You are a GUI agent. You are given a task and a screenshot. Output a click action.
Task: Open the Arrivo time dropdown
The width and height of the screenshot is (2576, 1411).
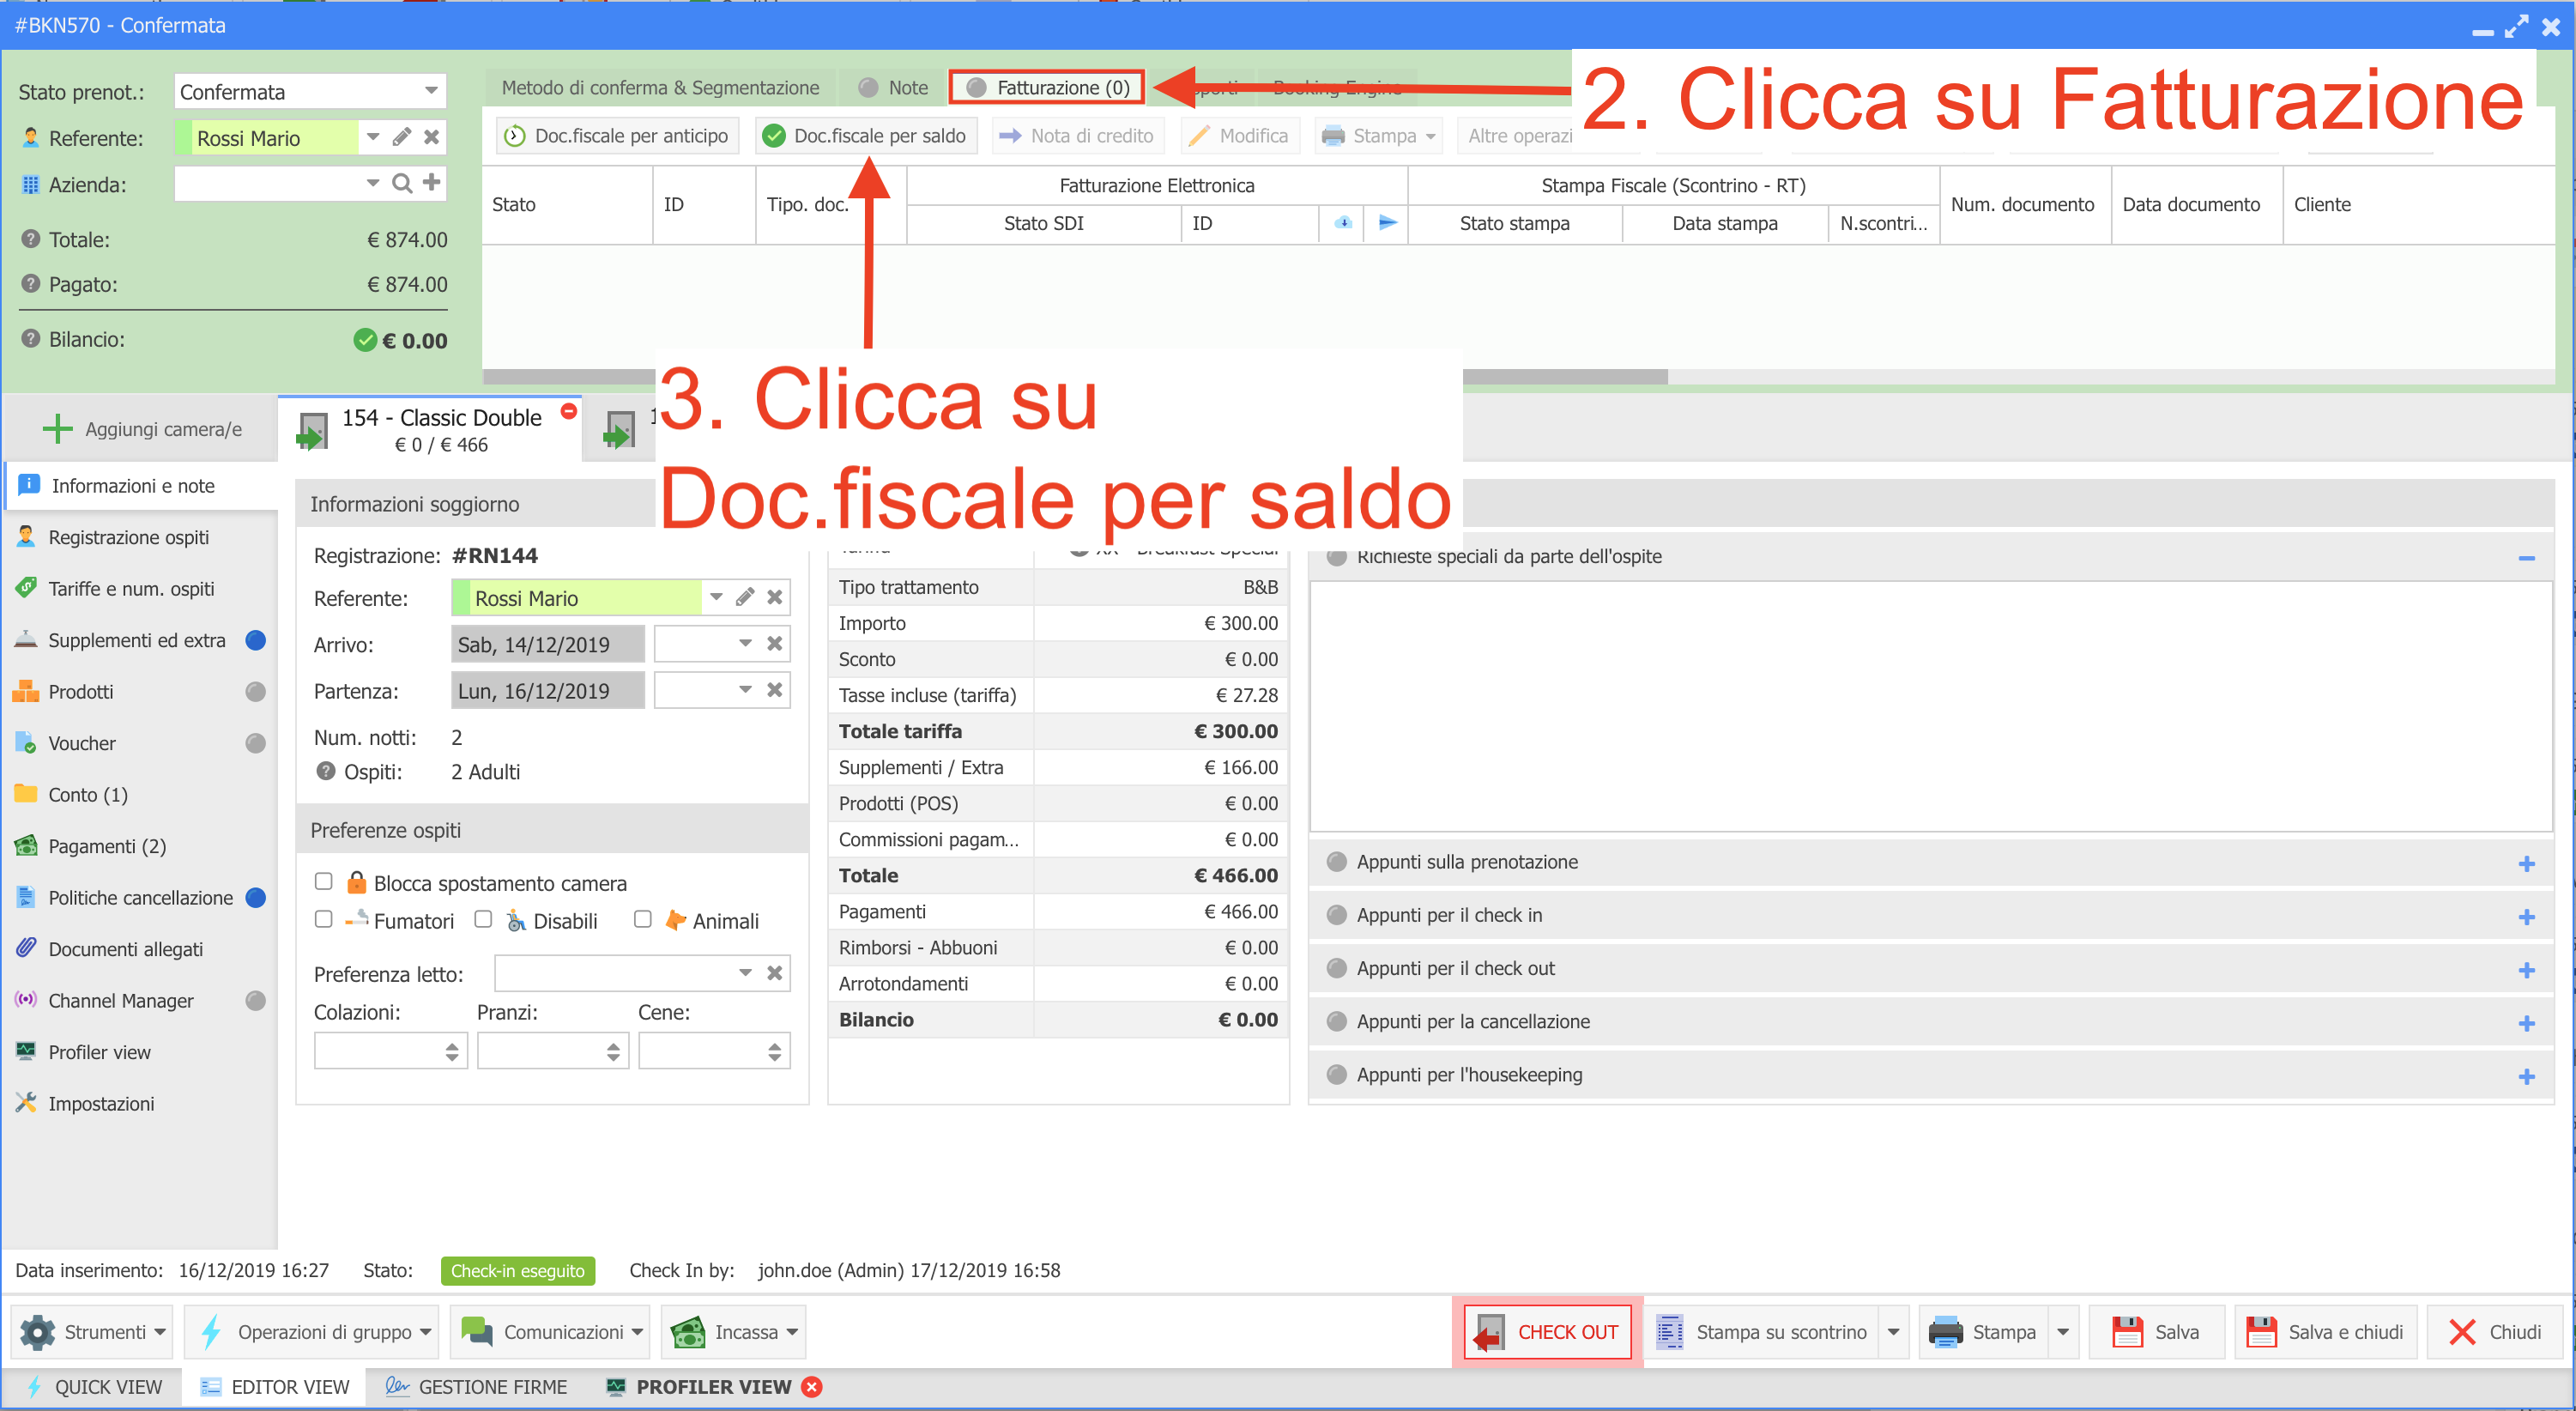pos(745,644)
